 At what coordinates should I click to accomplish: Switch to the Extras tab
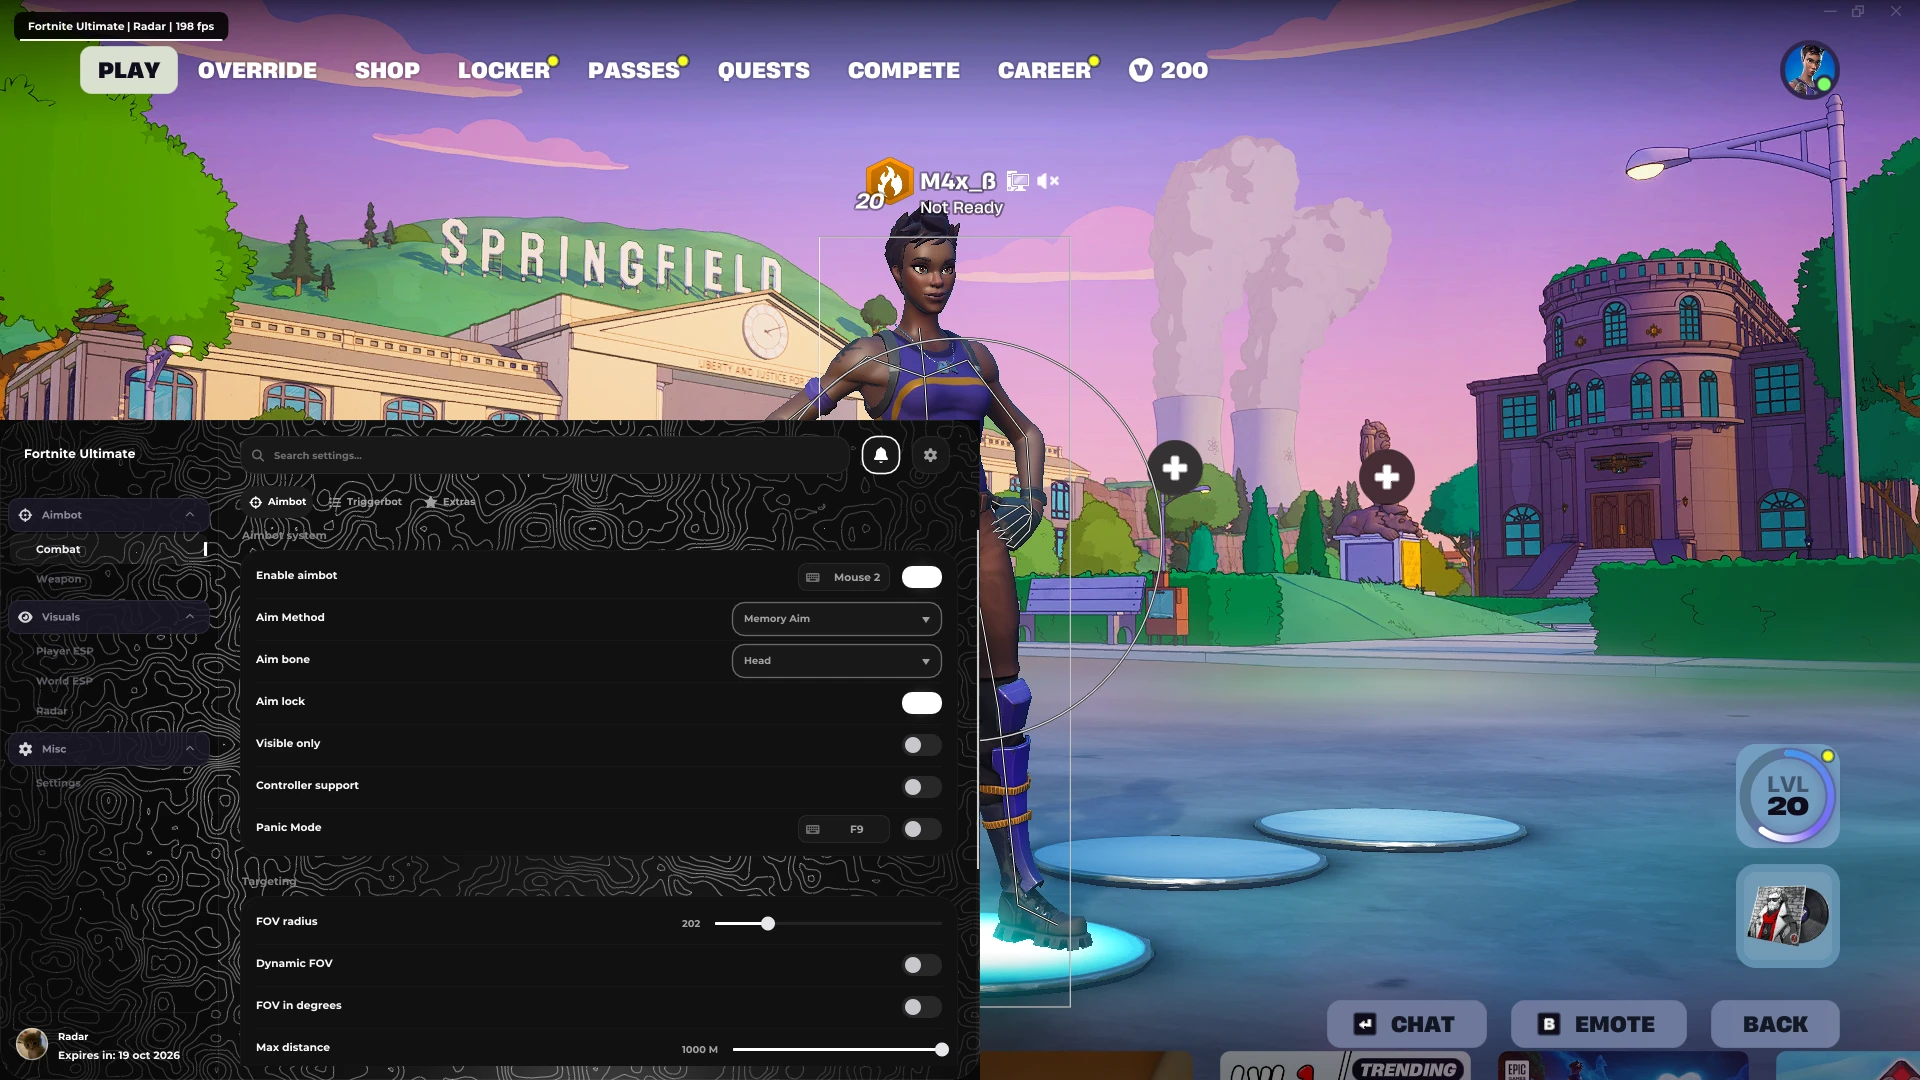(x=450, y=502)
